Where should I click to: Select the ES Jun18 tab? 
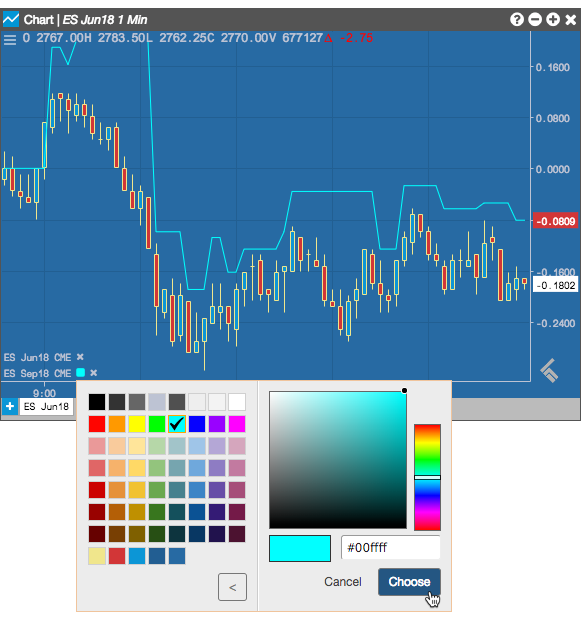(x=46, y=407)
